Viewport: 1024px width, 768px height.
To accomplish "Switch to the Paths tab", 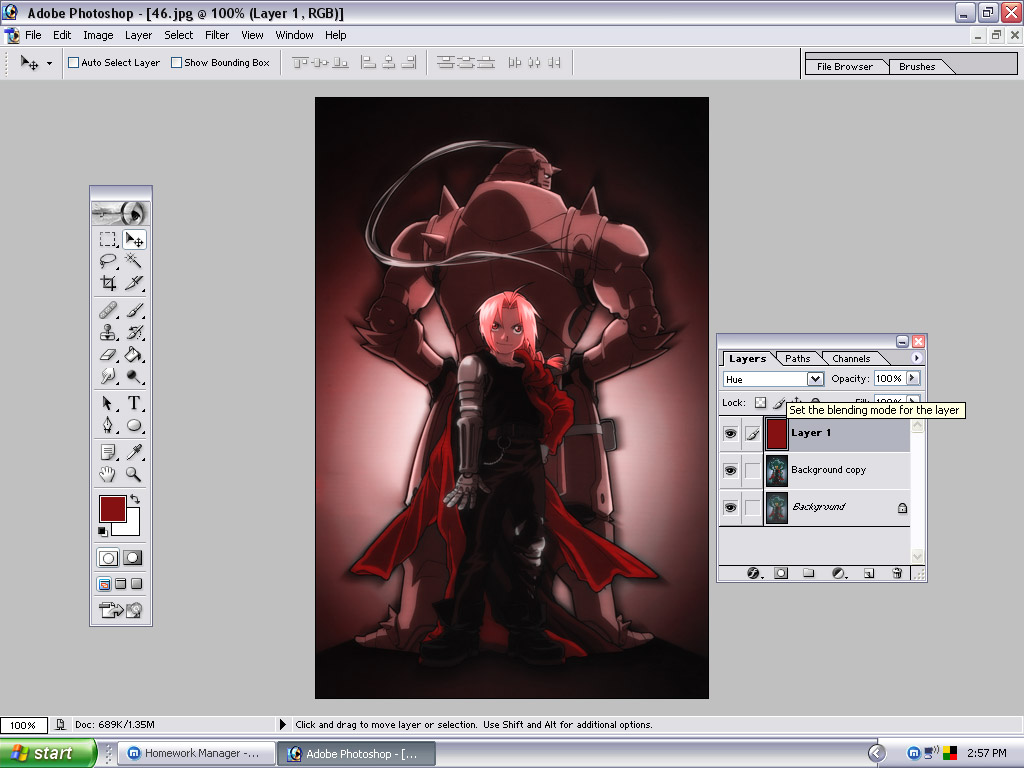I will 797,359.
